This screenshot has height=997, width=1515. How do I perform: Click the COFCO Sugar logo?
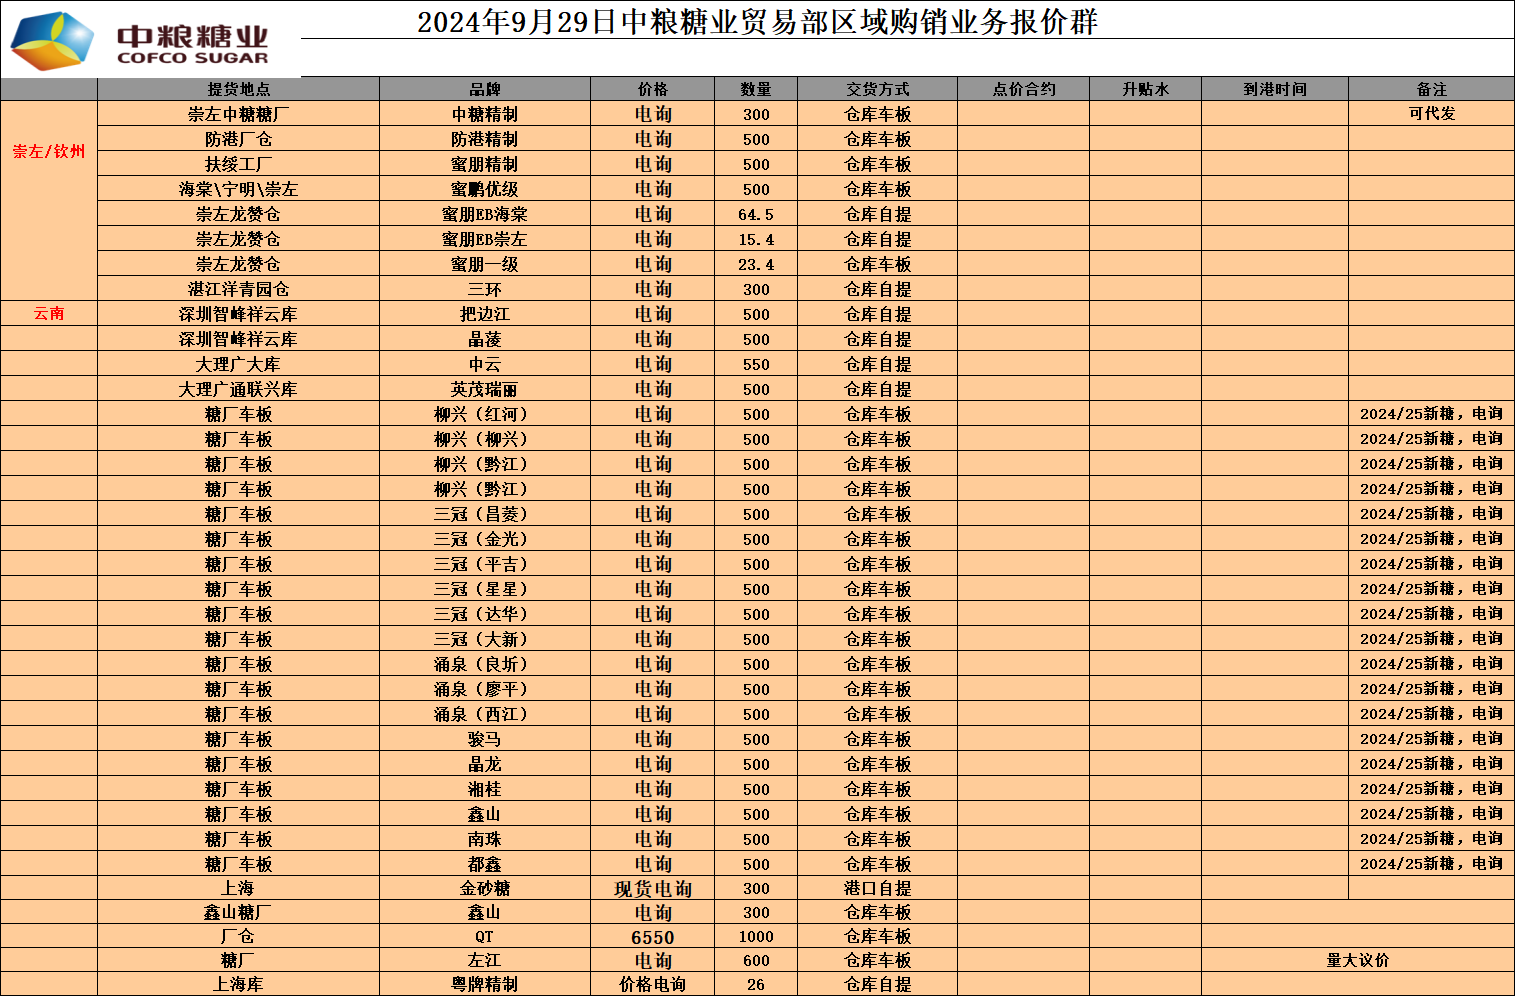click(140, 41)
